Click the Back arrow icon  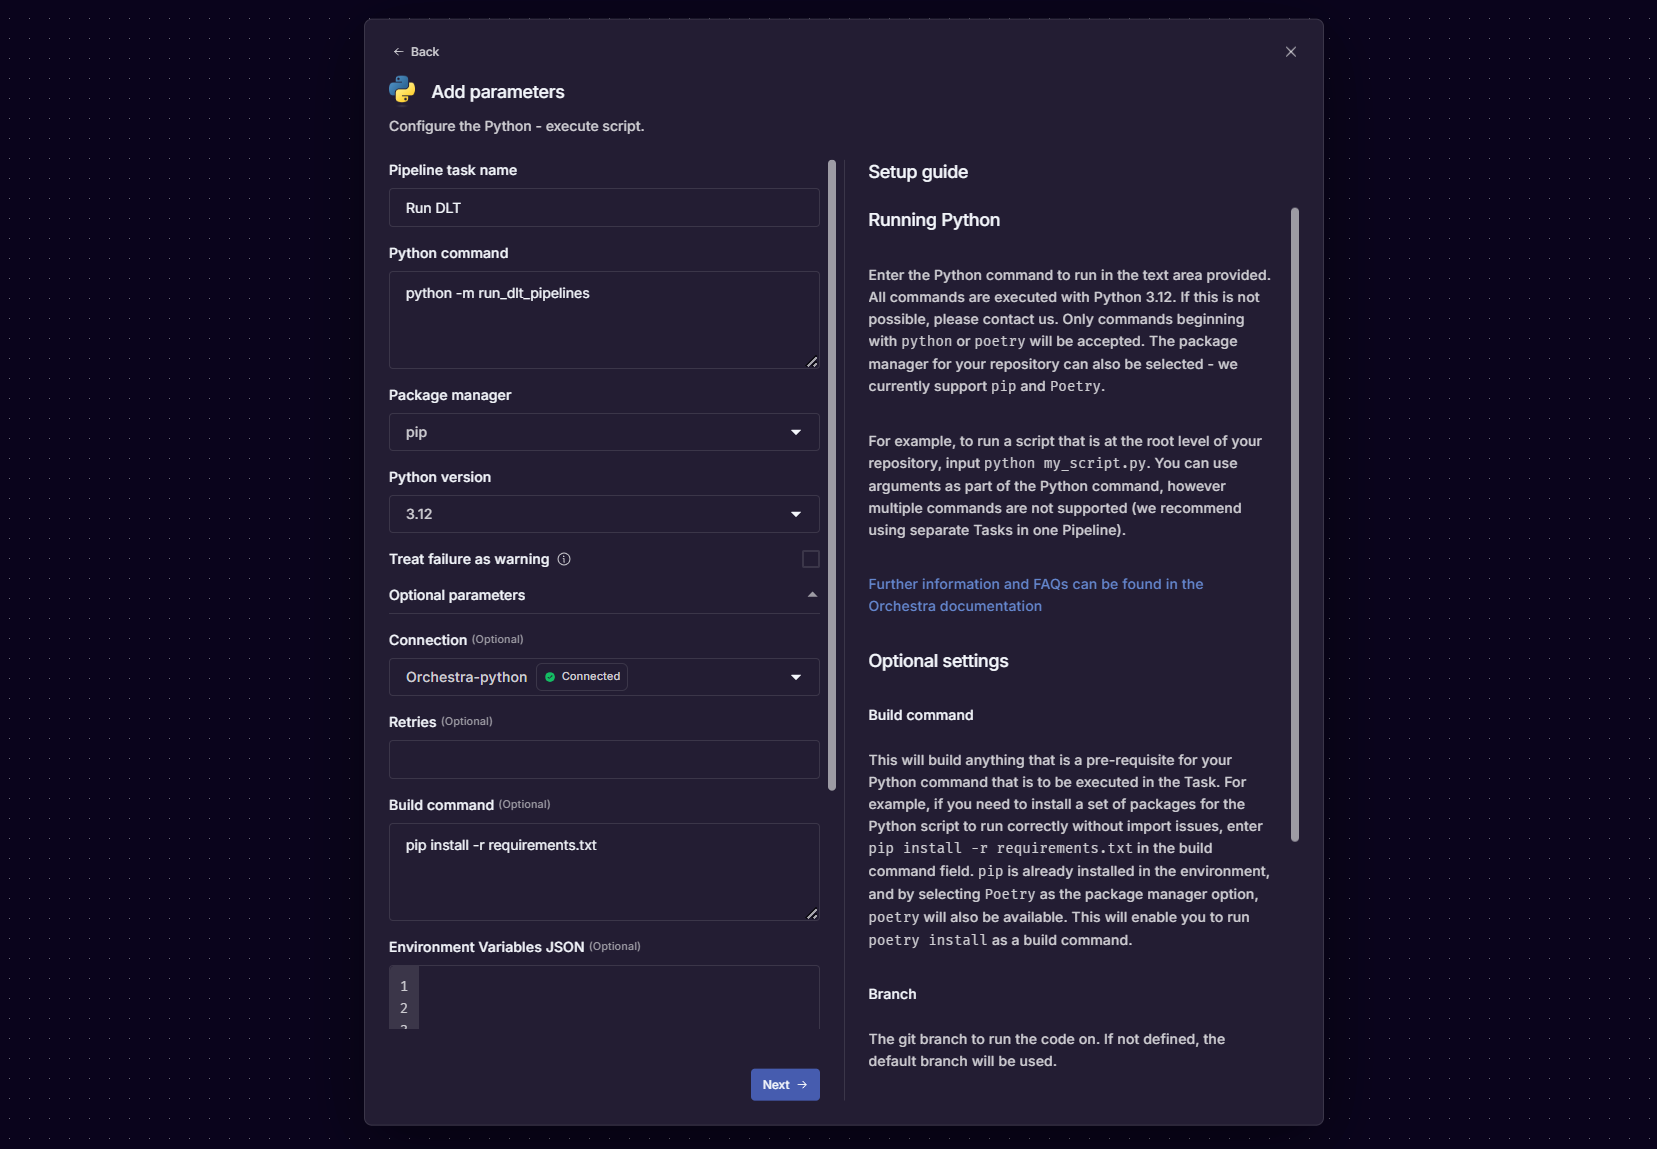point(398,52)
